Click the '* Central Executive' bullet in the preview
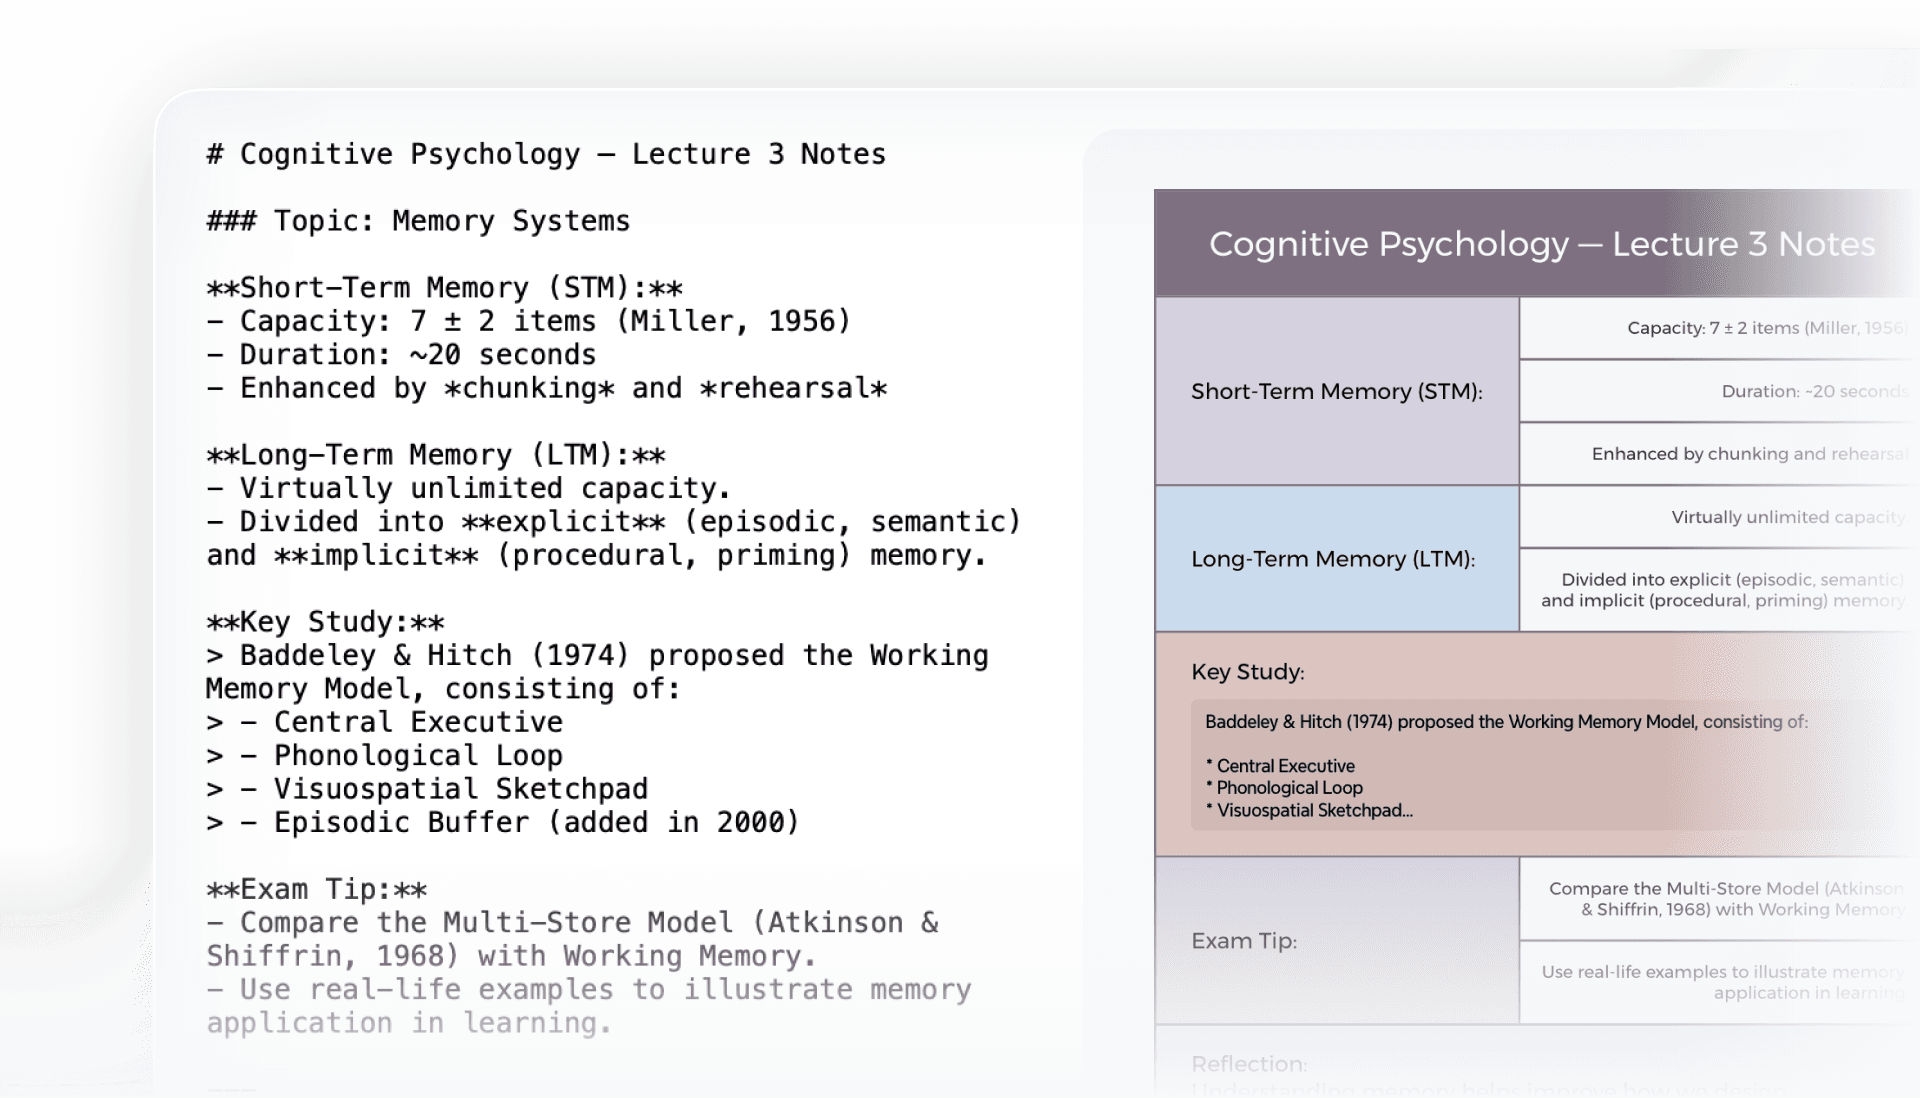Screen dimensions: 1920x1098 [x=1281, y=766]
